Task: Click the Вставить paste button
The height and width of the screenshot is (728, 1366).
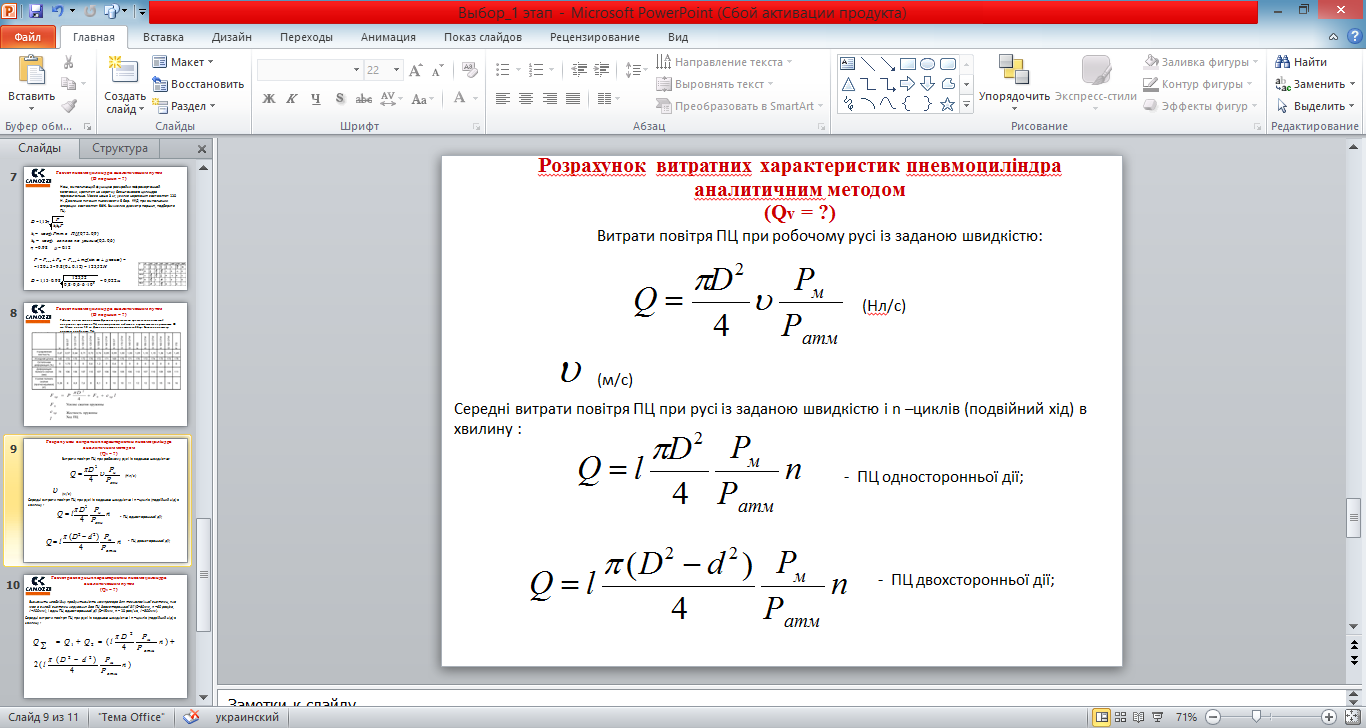Action: click(31, 81)
